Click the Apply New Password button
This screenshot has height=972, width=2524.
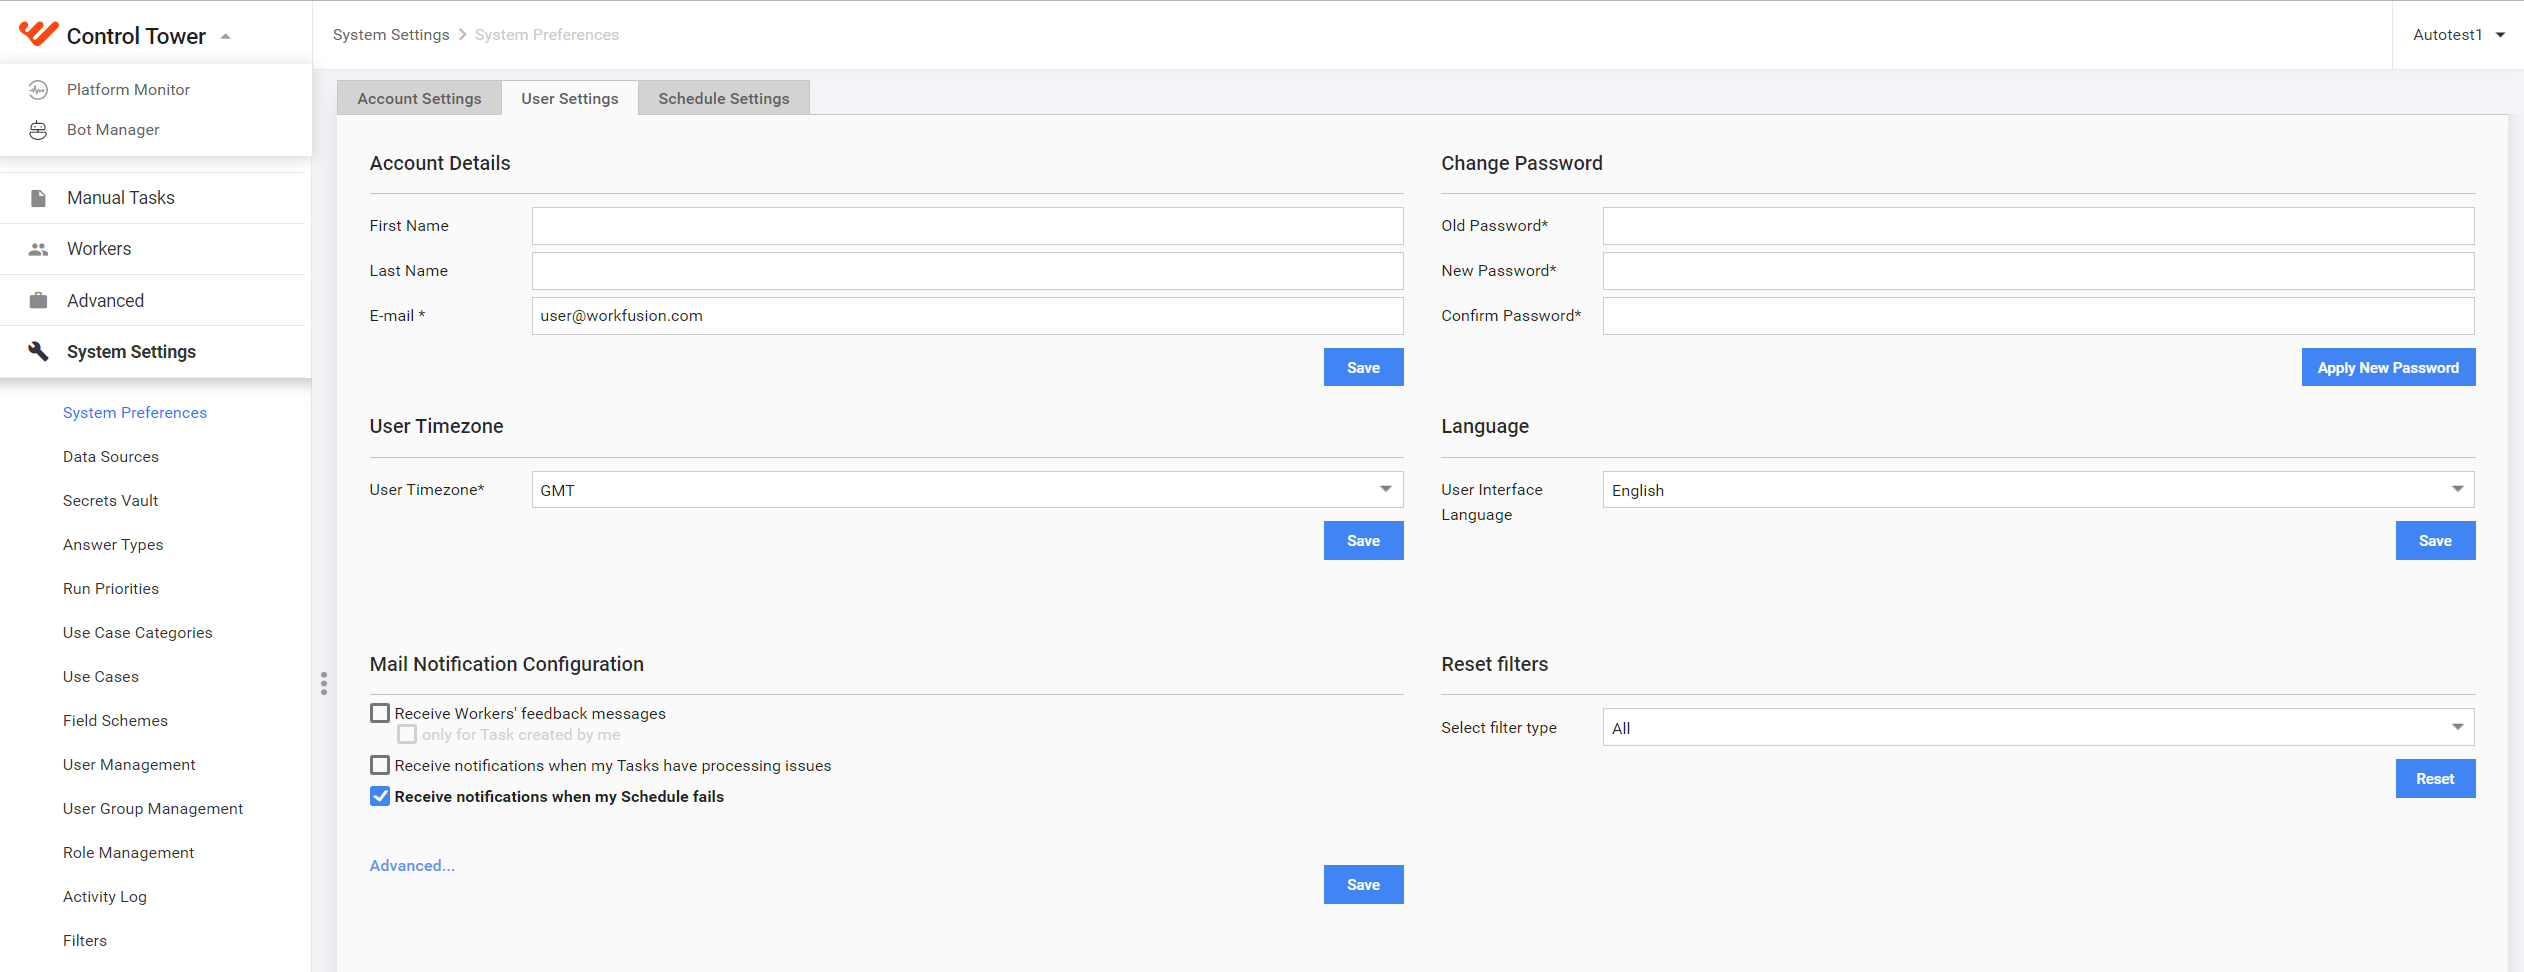(x=2388, y=367)
